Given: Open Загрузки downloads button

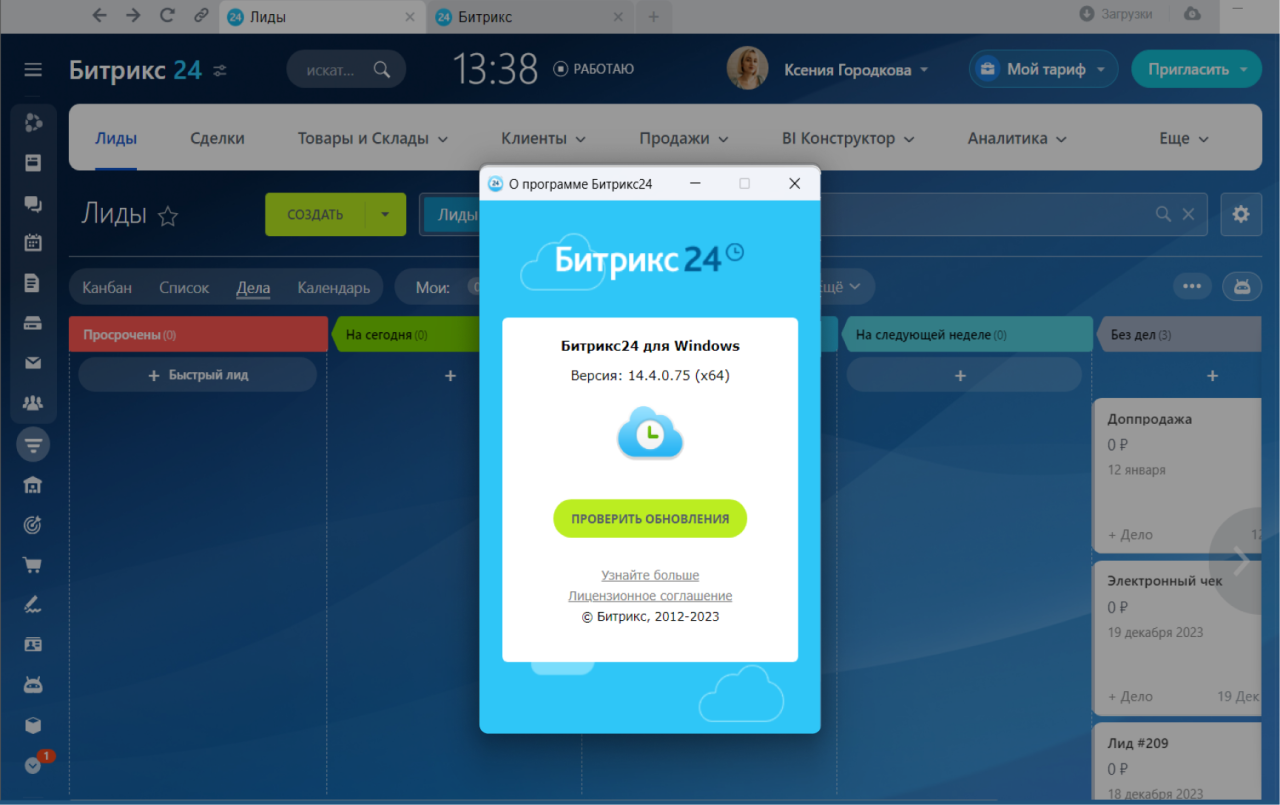Looking at the screenshot, I should point(1116,14).
